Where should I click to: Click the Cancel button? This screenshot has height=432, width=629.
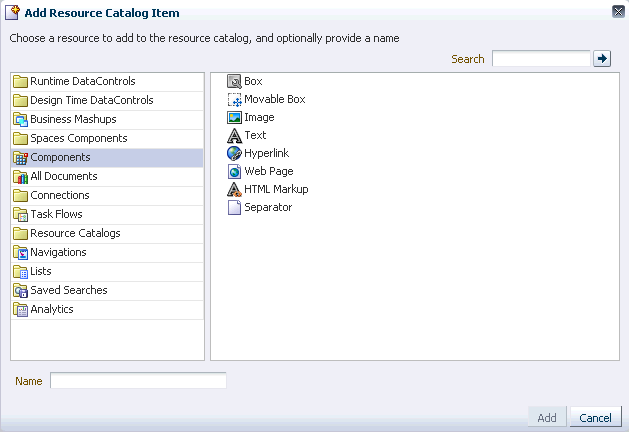point(595,418)
